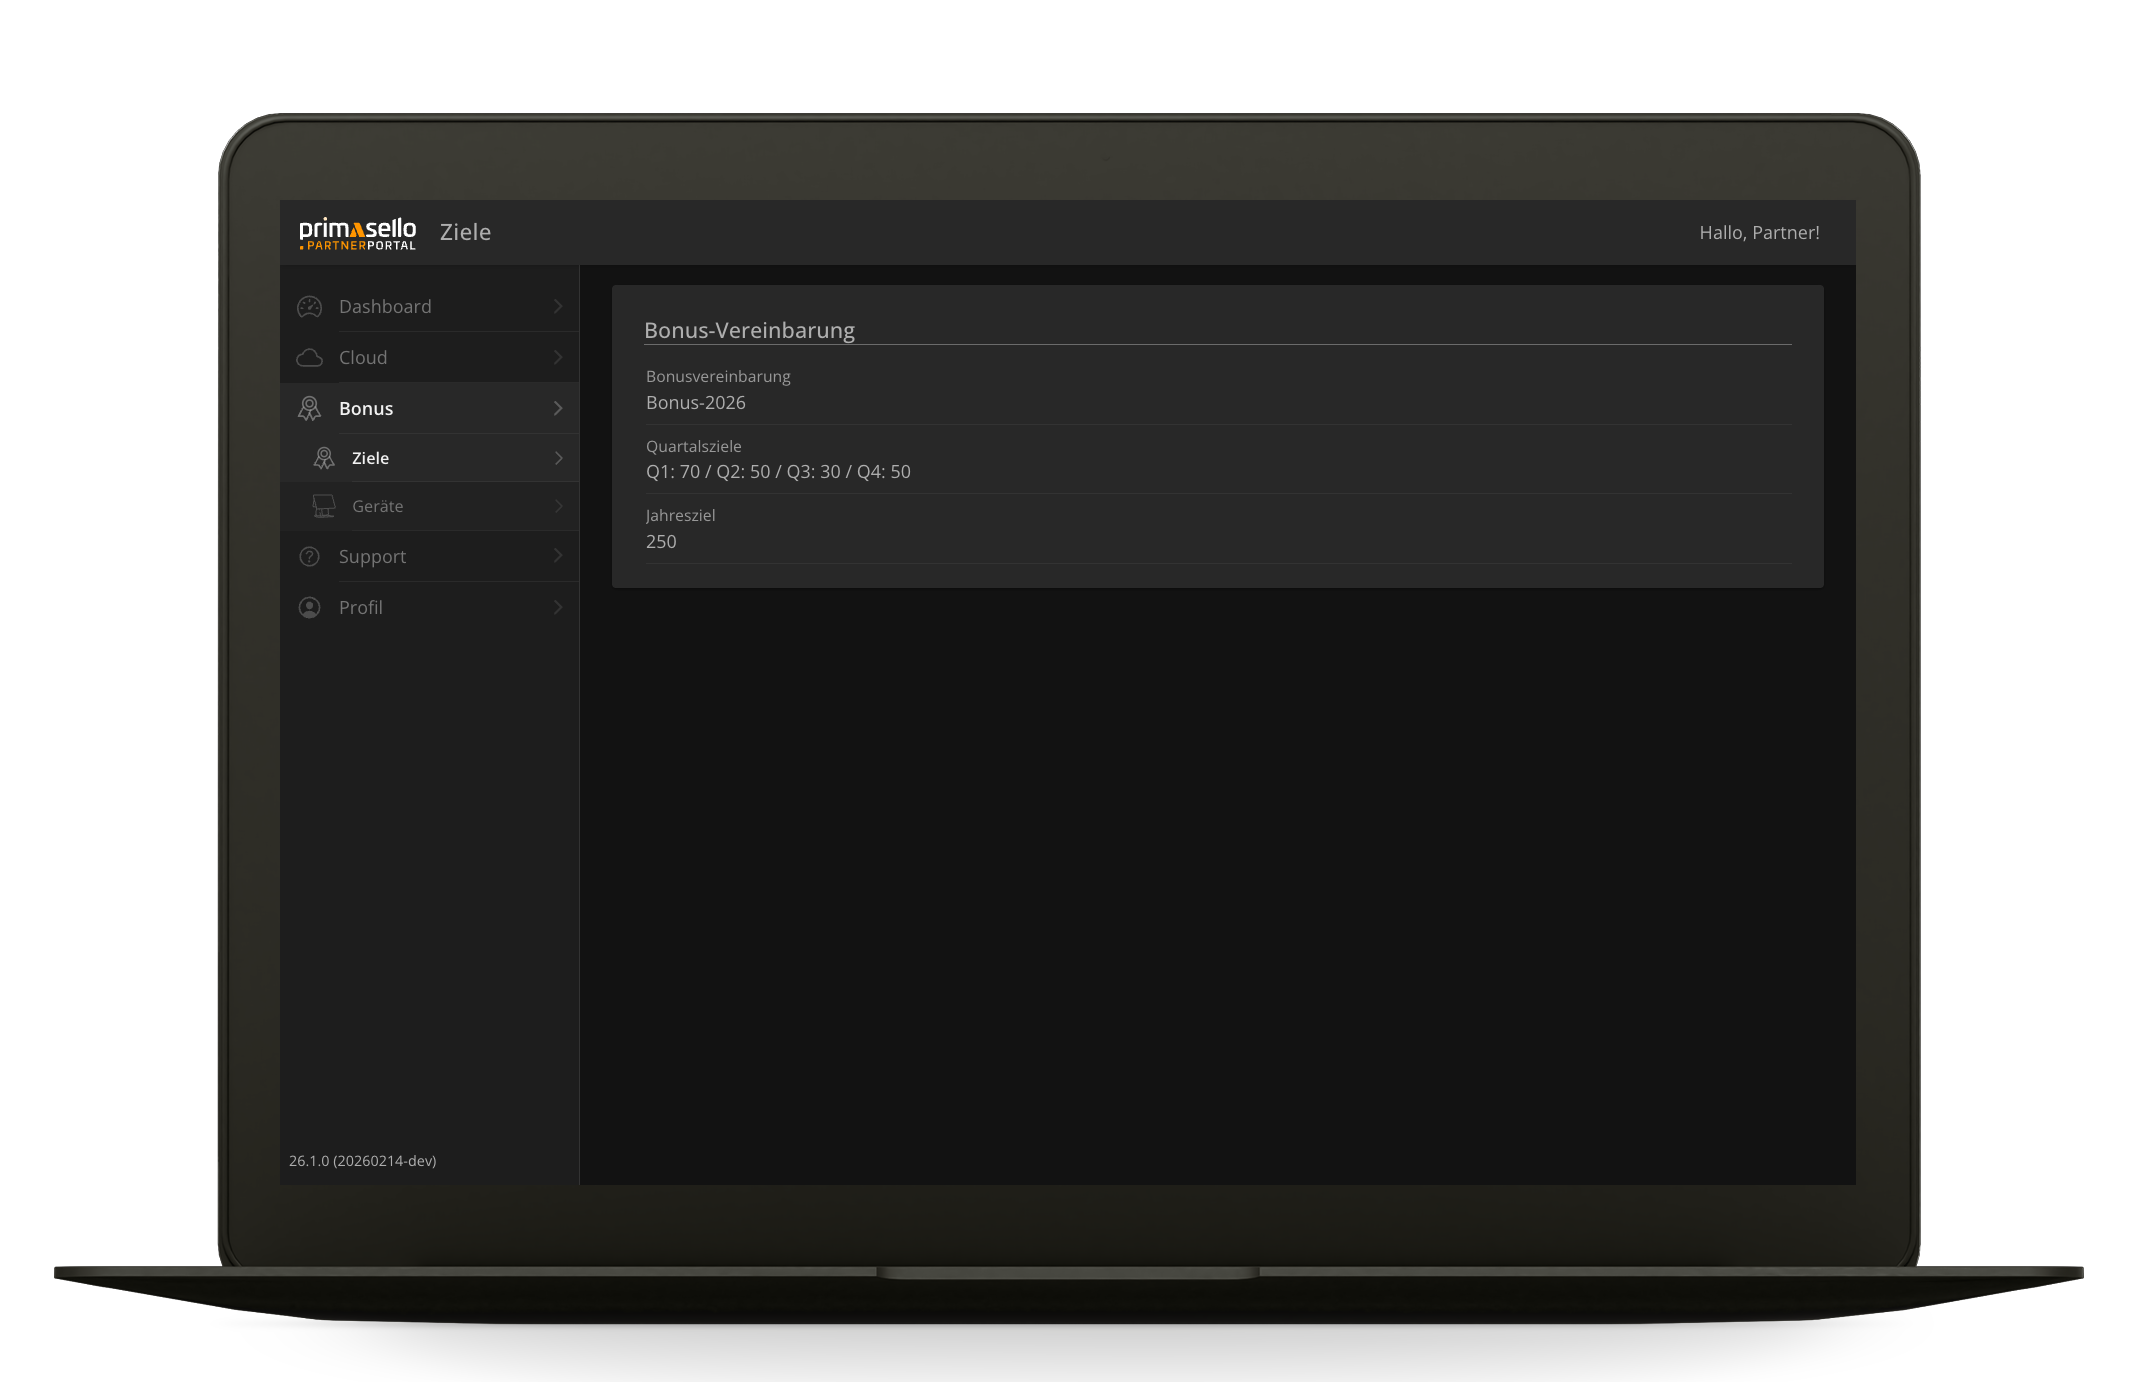Click the Dashboard gauge icon
The height and width of the screenshot is (1382, 2143).
pyautogui.click(x=310, y=307)
